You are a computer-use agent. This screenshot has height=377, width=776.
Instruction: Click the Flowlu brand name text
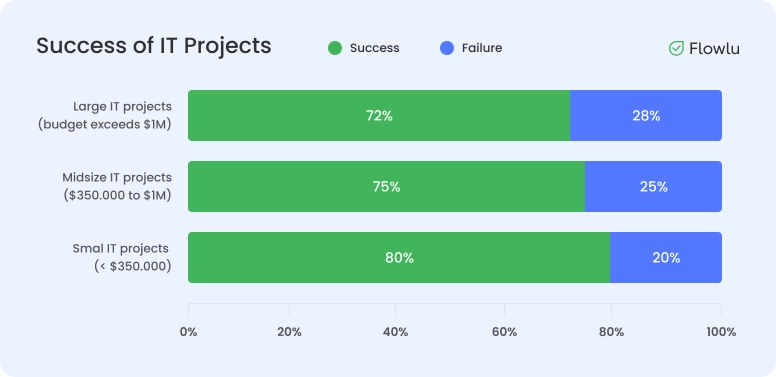point(715,48)
